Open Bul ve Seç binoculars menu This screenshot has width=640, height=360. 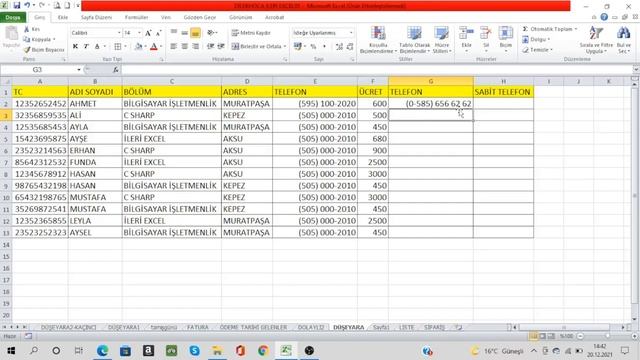(x=624, y=40)
